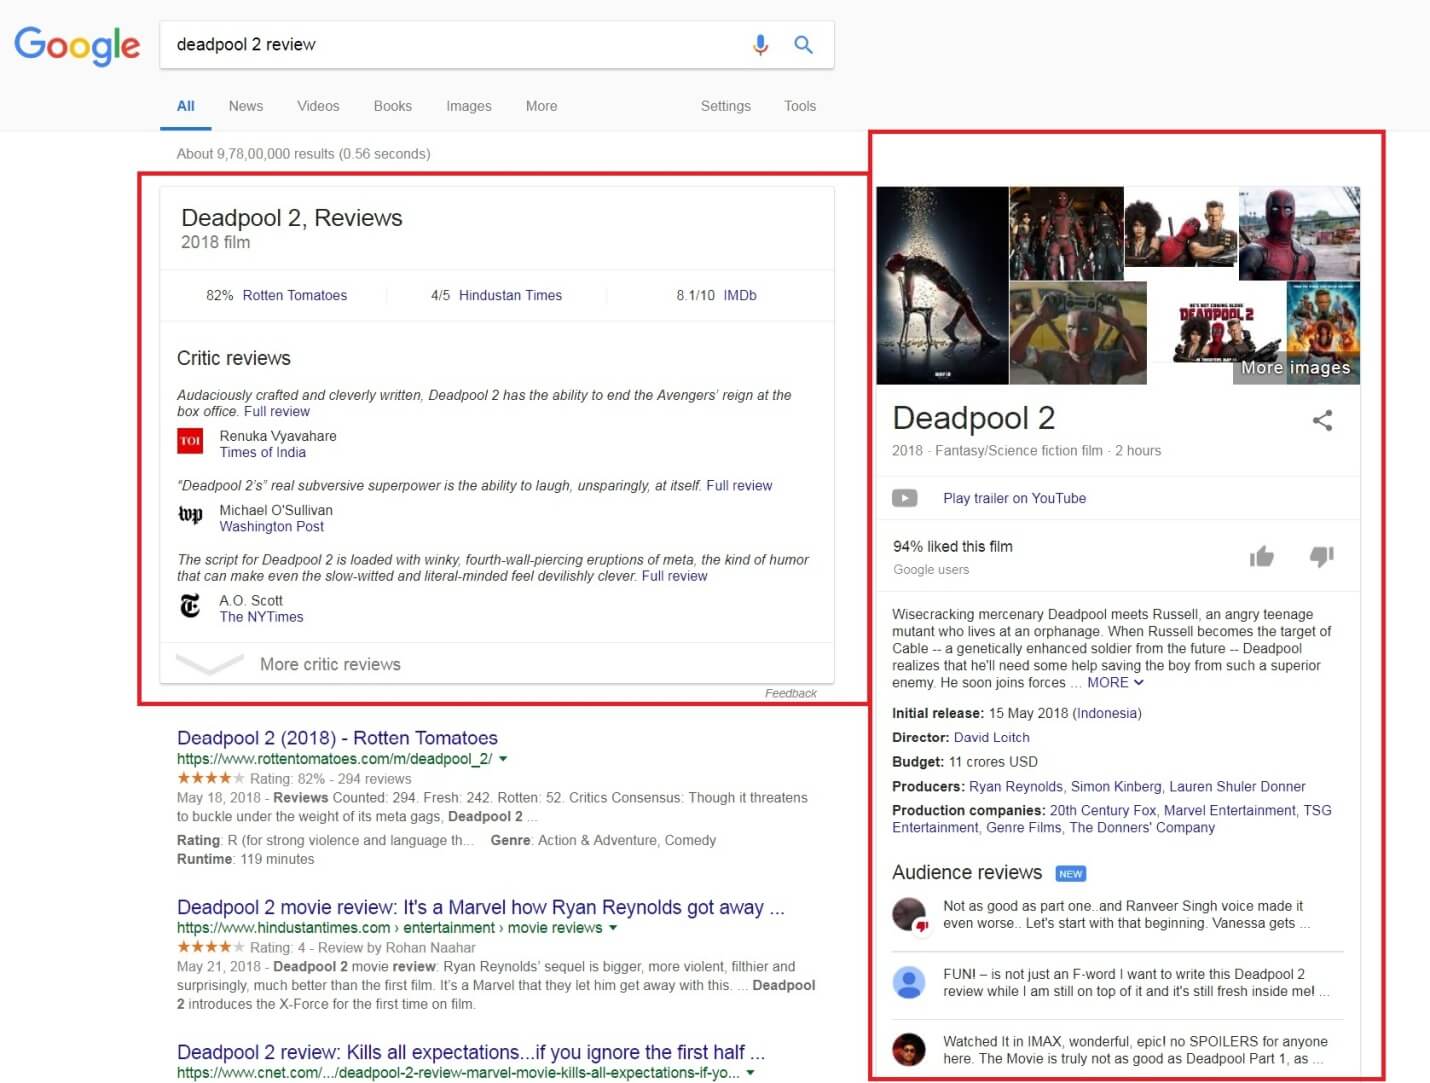Image resolution: width=1430 pixels, height=1083 pixels.
Task: Open dropdown arrow beside cnet.com URL
Action: pos(750,1073)
